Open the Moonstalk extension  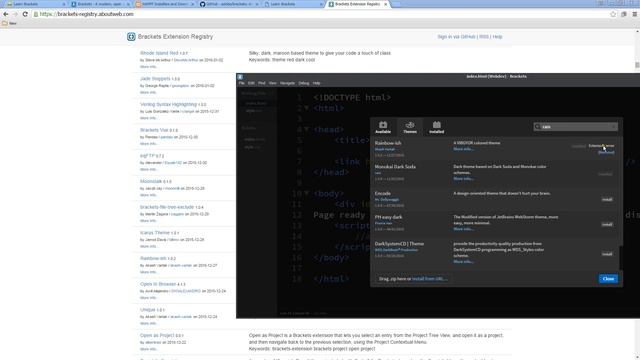tap(151, 181)
